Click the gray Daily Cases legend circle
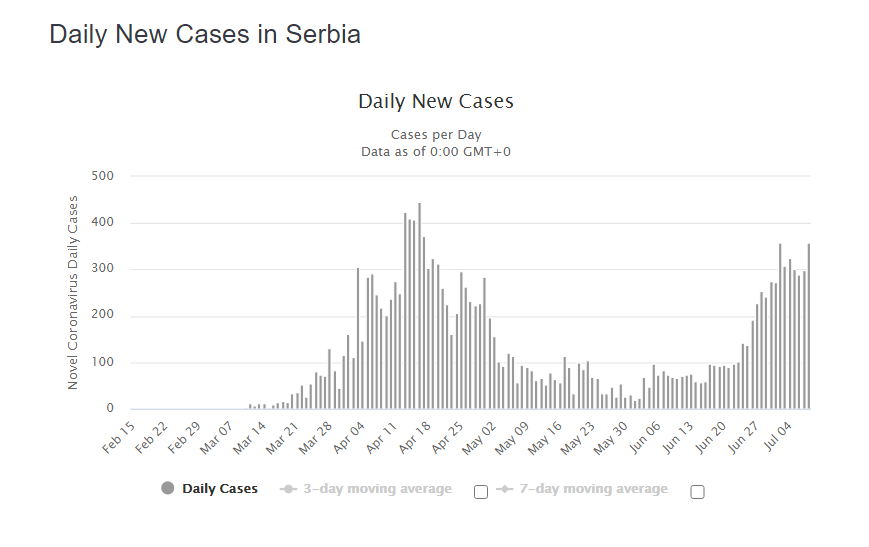The image size is (869, 547). [167, 489]
